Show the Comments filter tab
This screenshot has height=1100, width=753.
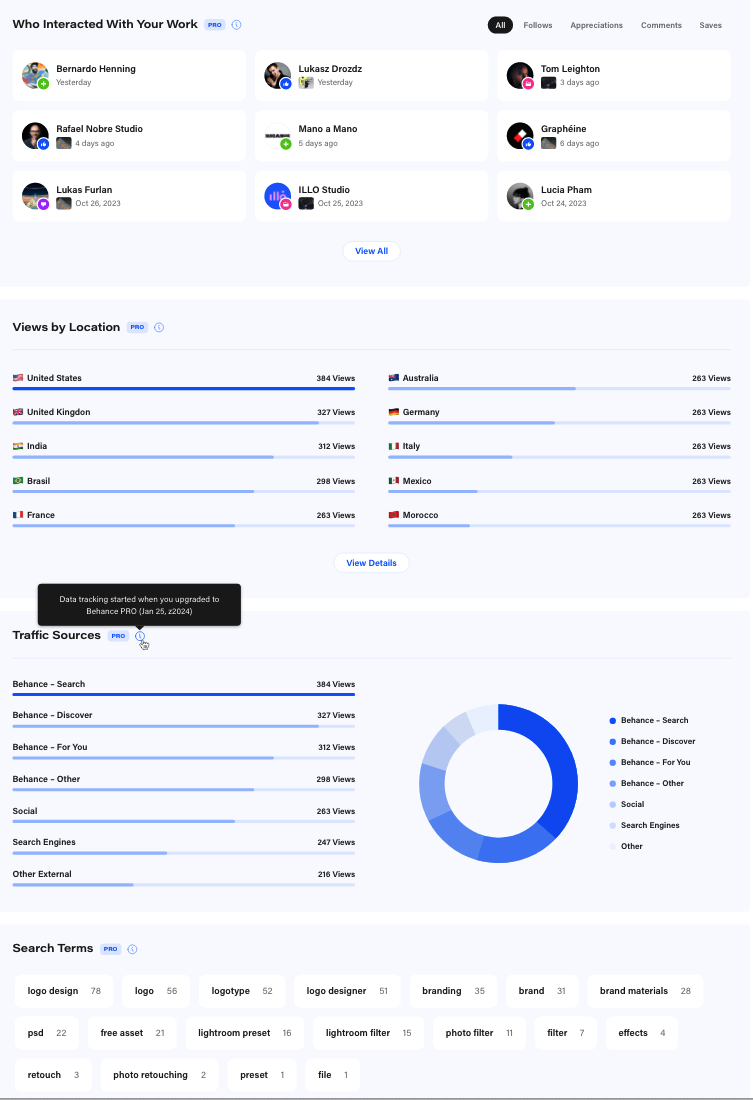[661, 25]
